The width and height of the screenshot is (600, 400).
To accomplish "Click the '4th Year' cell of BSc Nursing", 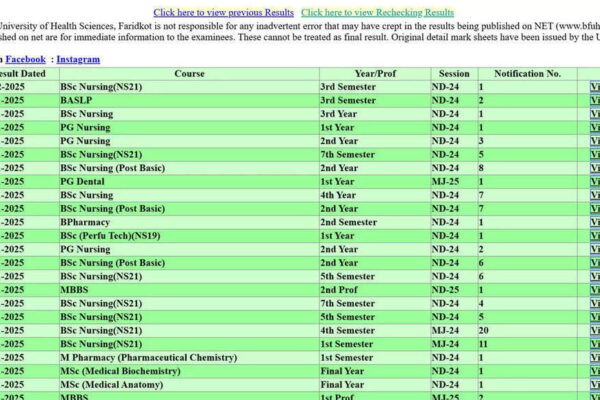I will 375,195.
